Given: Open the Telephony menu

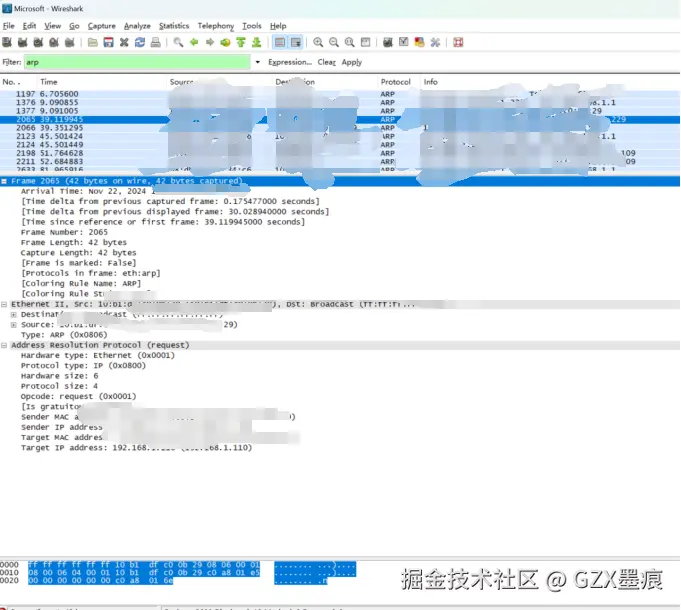Looking at the screenshot, I should [x=216, y=26].
